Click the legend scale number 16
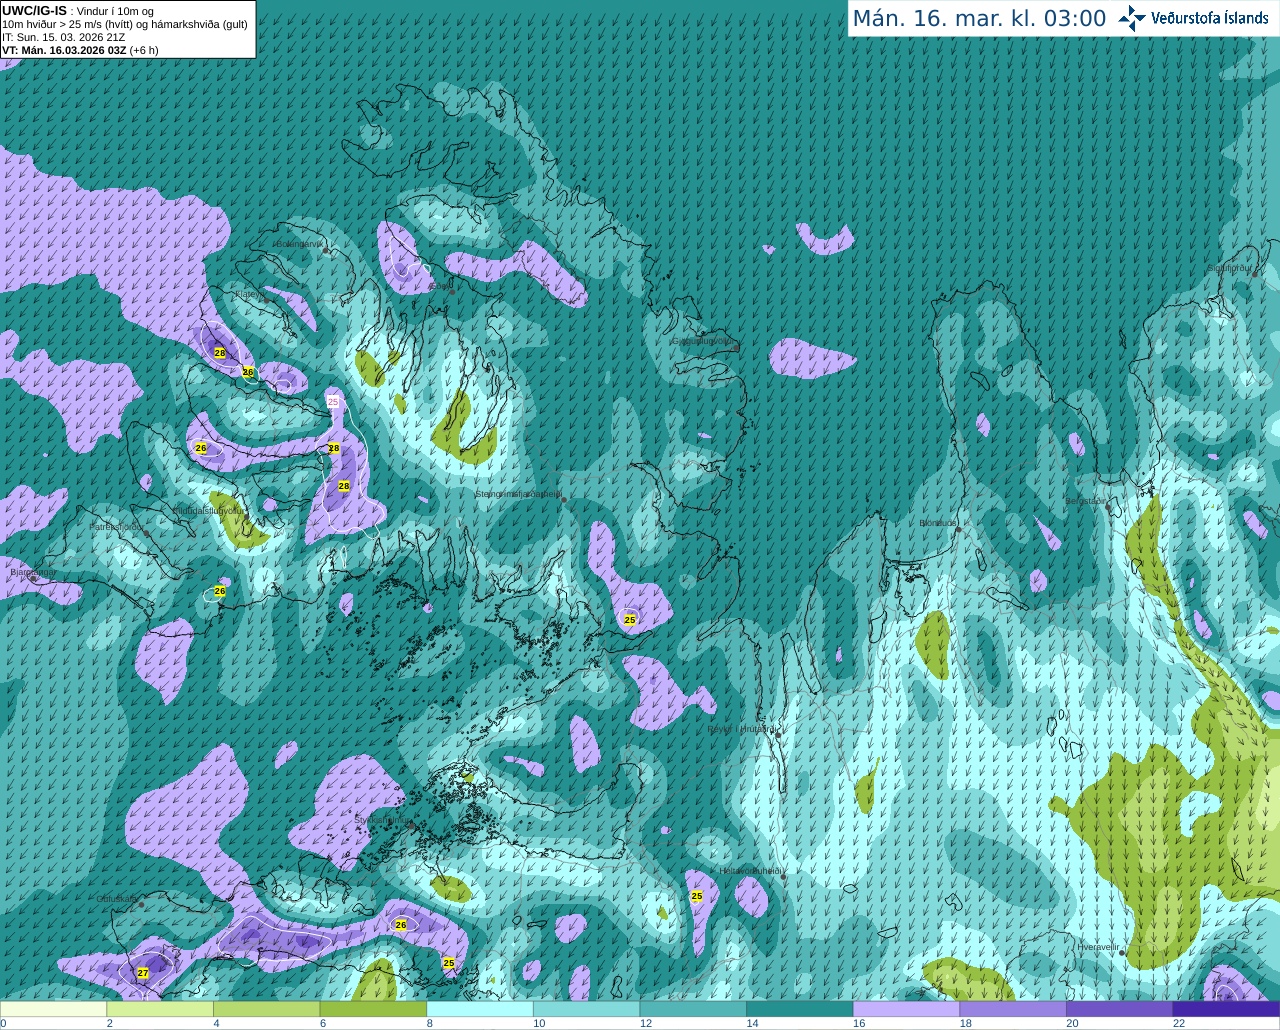This screenshot has width=1280, height=1030. [858, 1023]
